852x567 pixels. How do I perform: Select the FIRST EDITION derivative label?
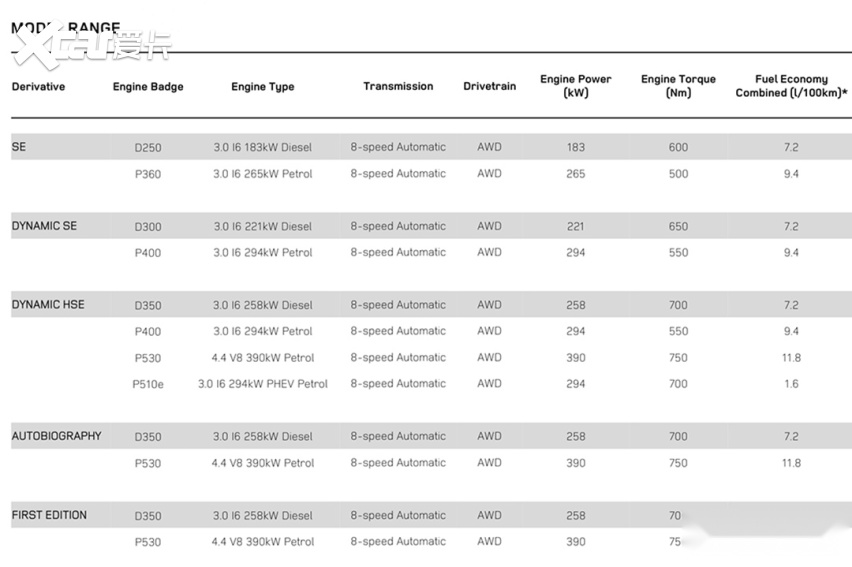(x=49, y=515)
